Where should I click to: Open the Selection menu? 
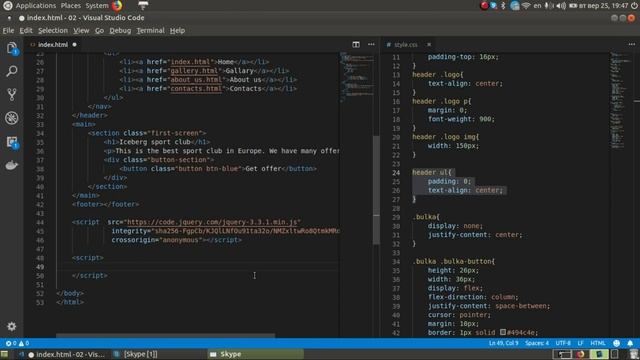click(53, 31)
